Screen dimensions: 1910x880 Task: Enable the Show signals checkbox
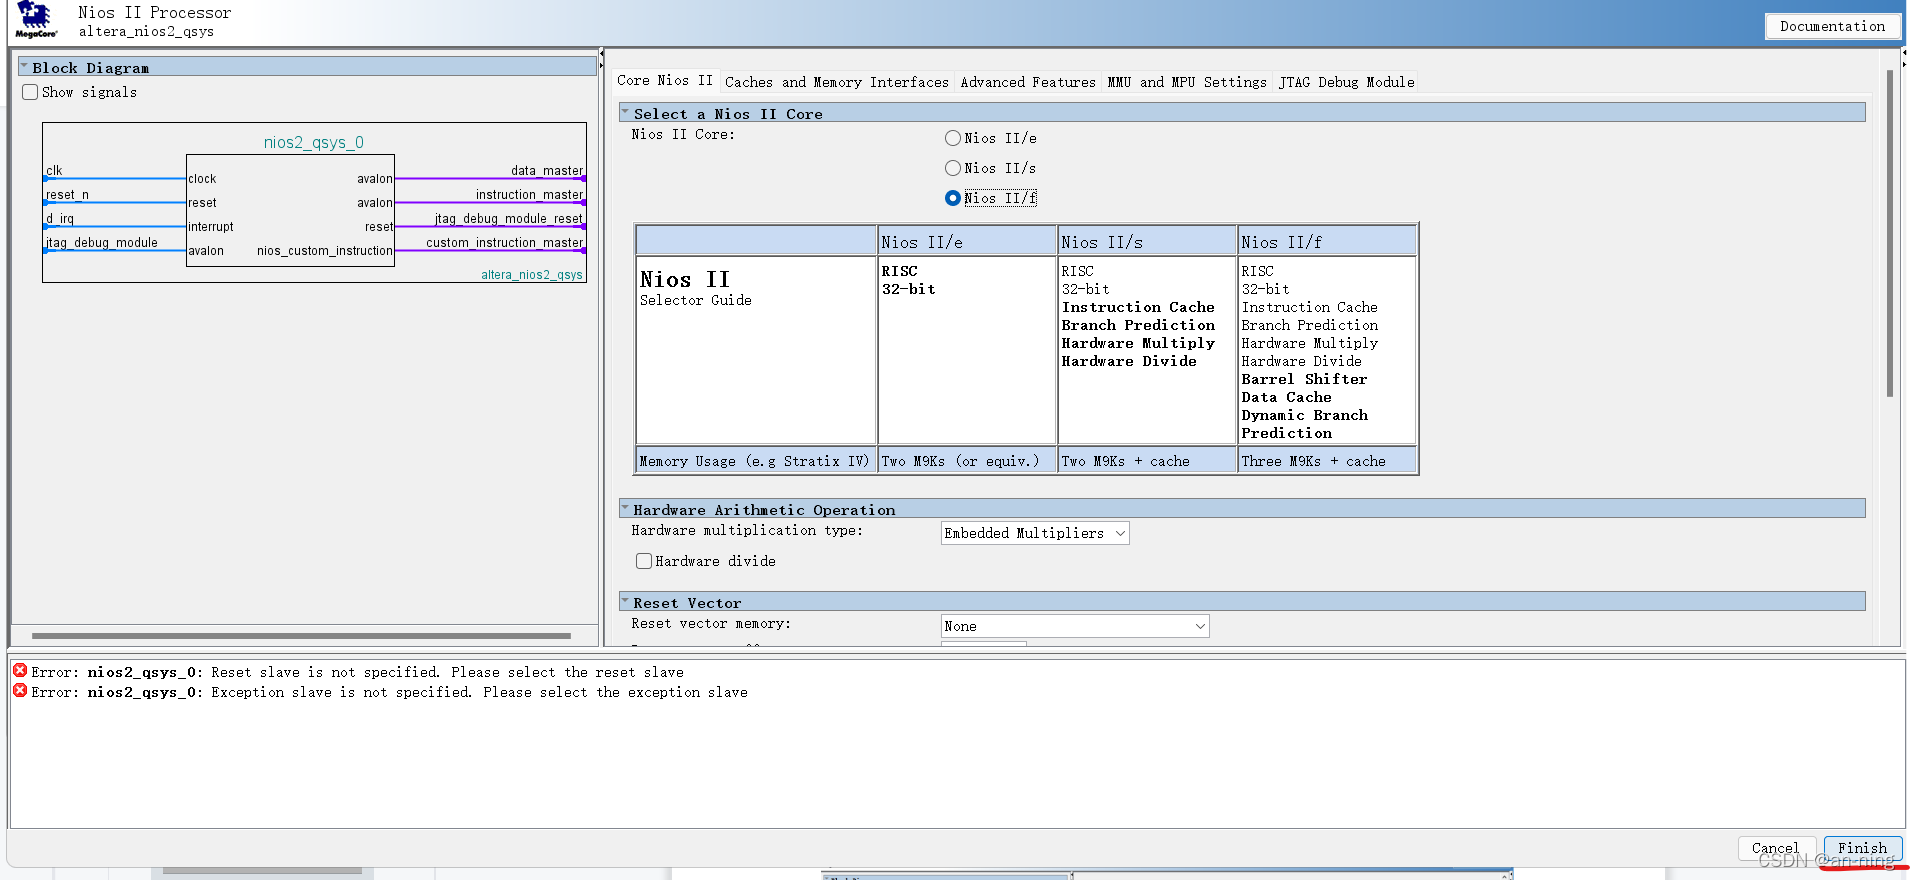(30, 92)
